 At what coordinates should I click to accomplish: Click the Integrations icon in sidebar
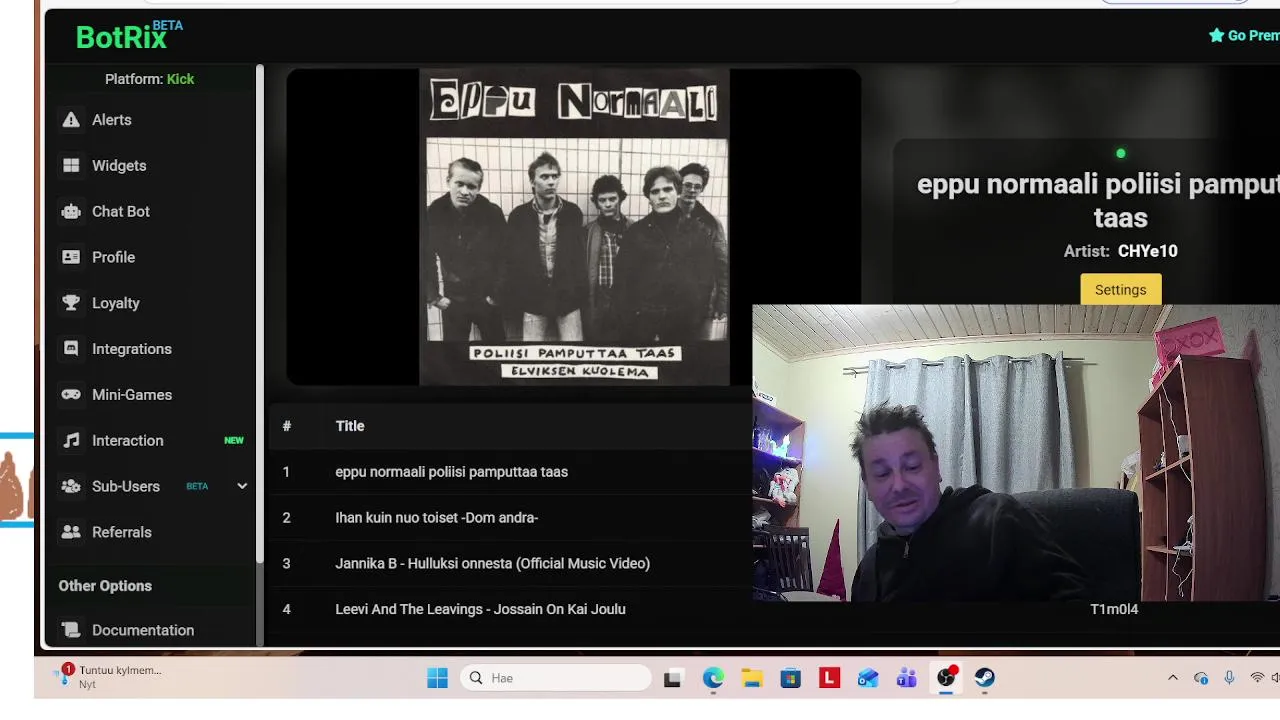click(x=71, y=349)
